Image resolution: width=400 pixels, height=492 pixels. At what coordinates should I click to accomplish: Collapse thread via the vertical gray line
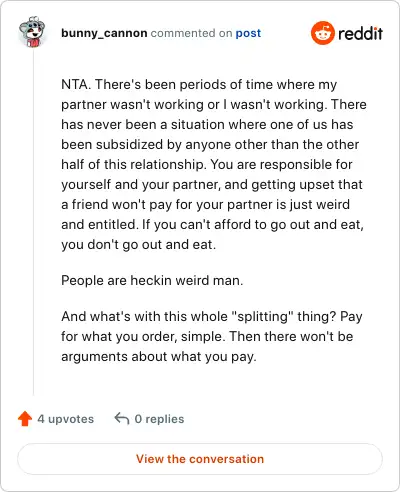[x=33, y=223]
